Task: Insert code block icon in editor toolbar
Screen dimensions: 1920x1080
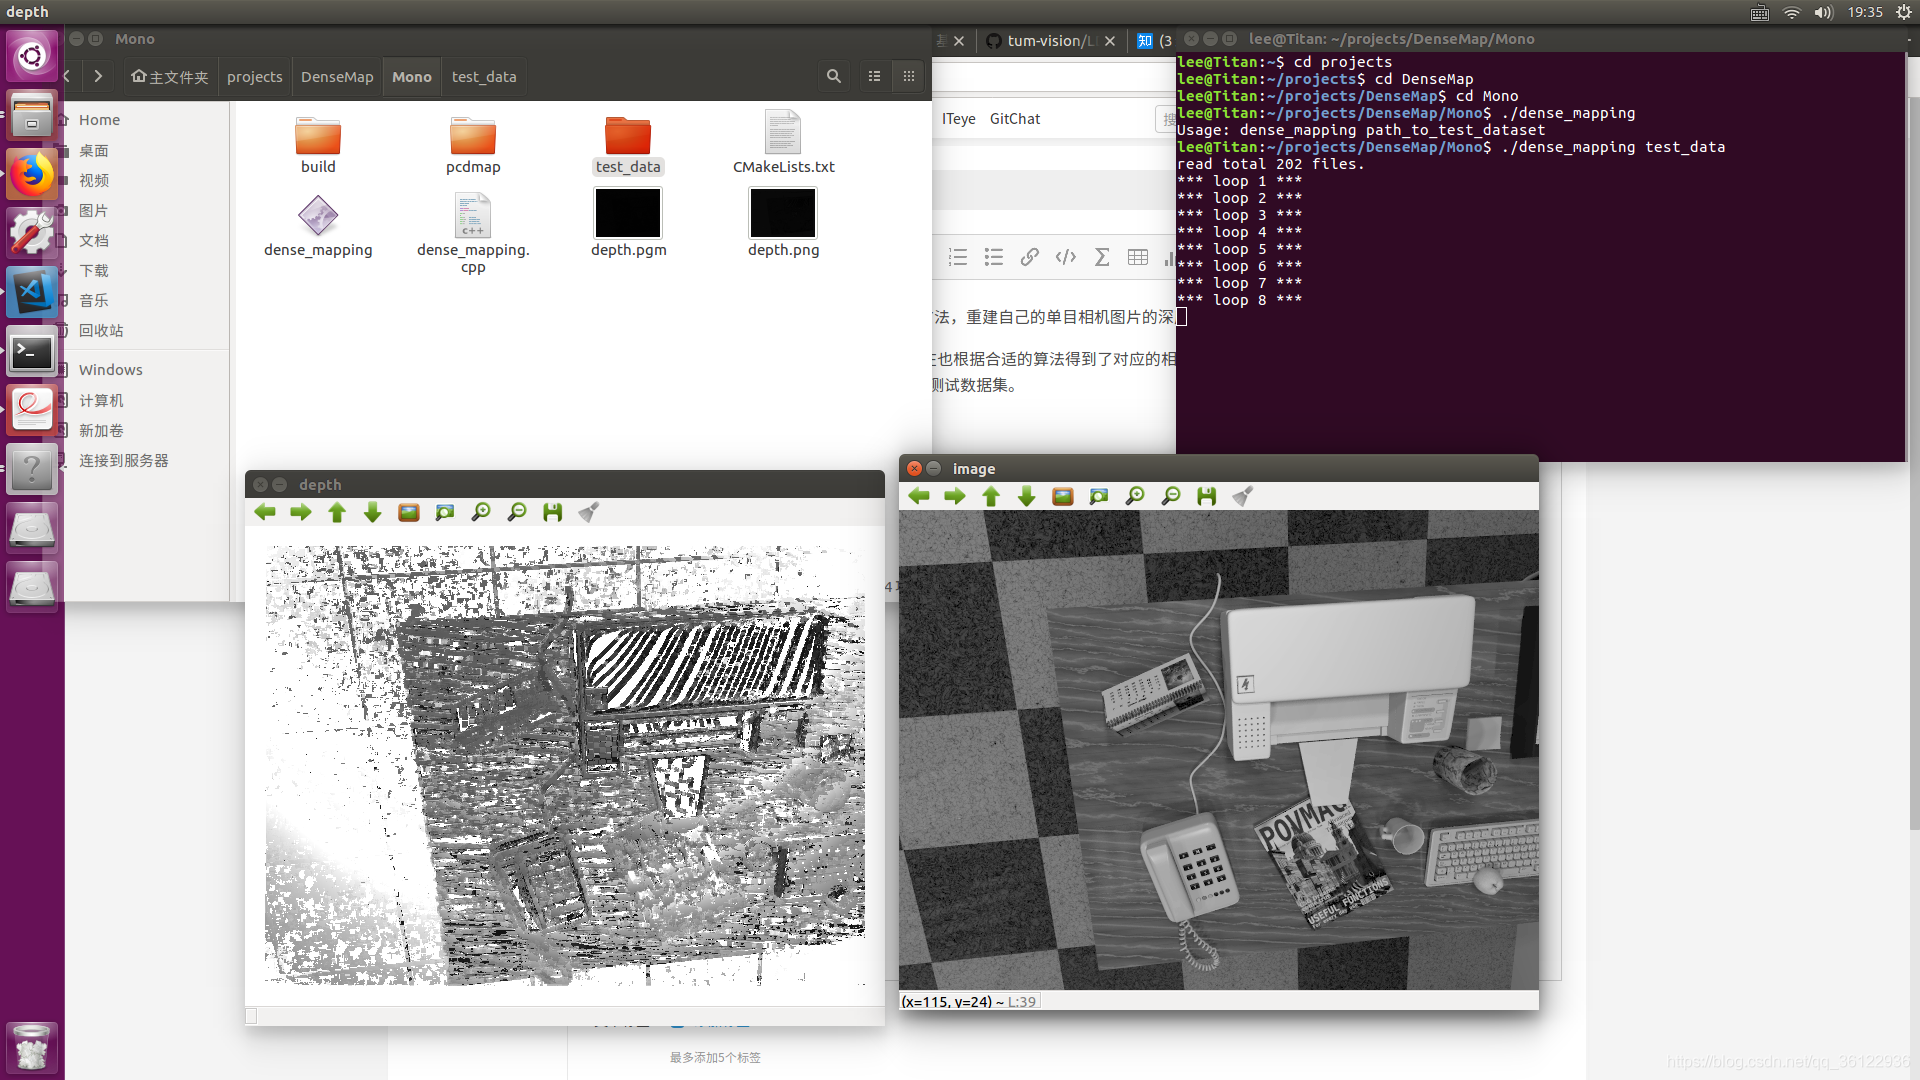Action: 1065,257
